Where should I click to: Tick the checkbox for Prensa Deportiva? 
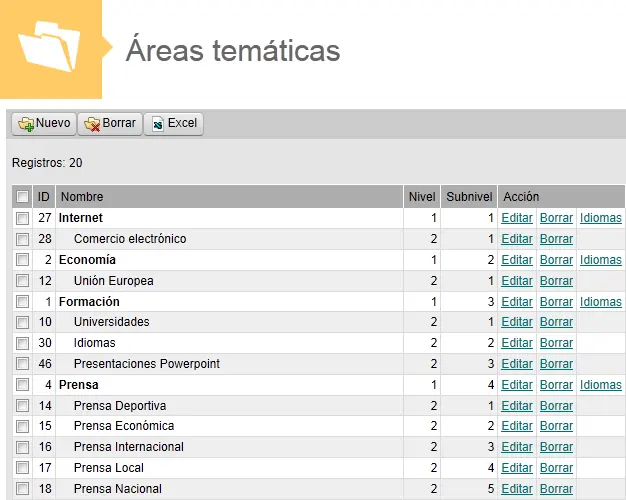point(22,406)
